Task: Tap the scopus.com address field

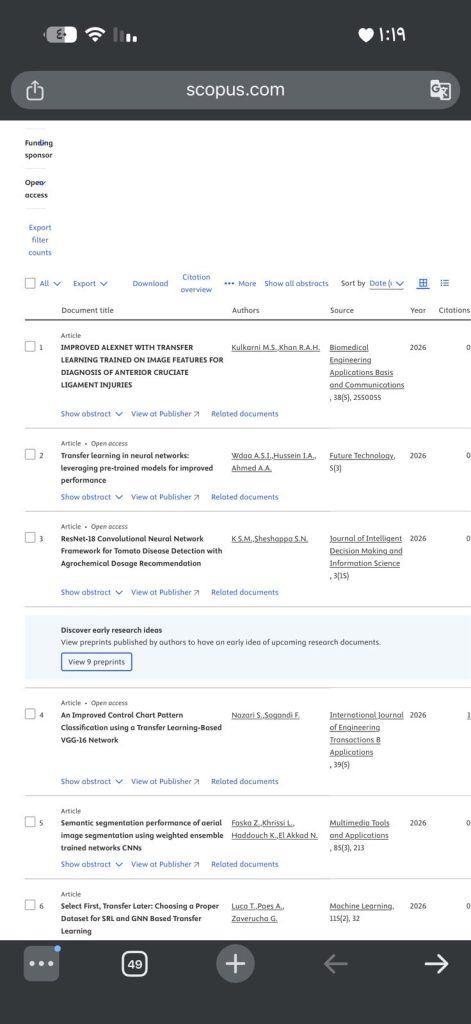Action: (235, 90)
